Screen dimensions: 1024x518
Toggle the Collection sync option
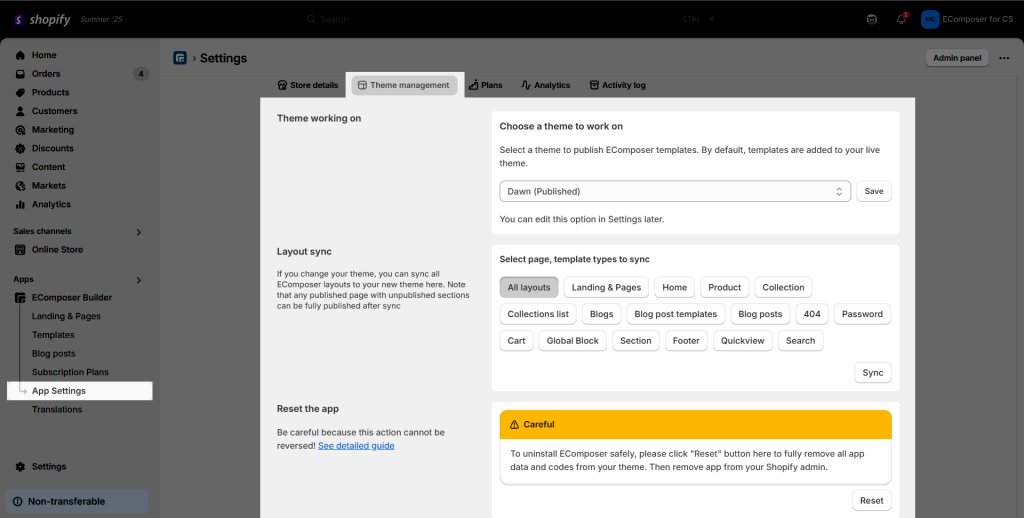tap(783, 287)
